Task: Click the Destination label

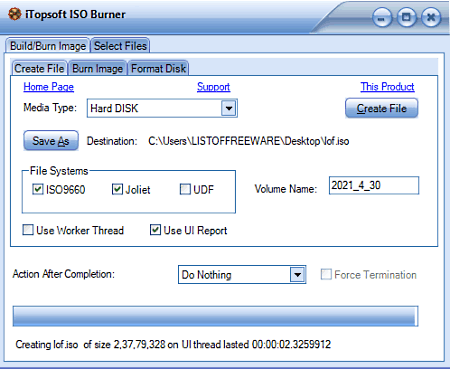Action: (112, 141)
